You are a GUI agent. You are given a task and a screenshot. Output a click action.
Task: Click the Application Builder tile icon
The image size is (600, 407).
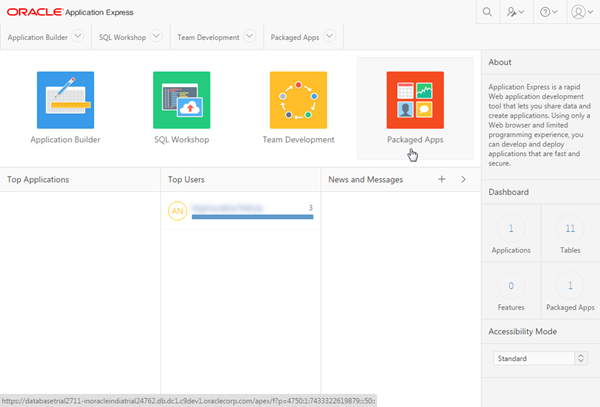pyautogui.click(x=65, y=100)
